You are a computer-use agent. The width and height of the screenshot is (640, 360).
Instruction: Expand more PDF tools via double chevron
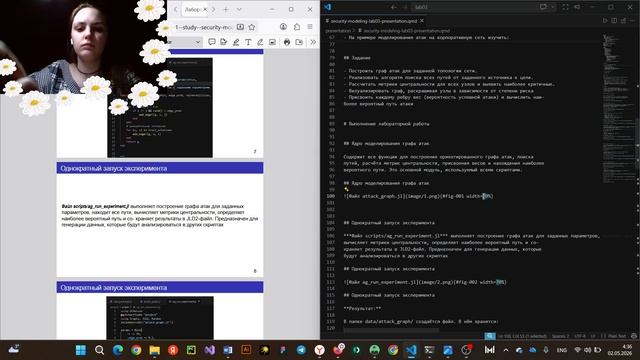click(313, 42)
